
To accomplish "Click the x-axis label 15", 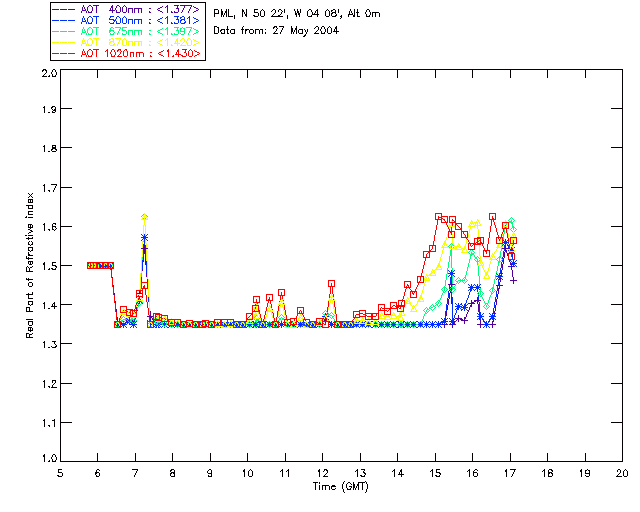I will coord(435,473).
